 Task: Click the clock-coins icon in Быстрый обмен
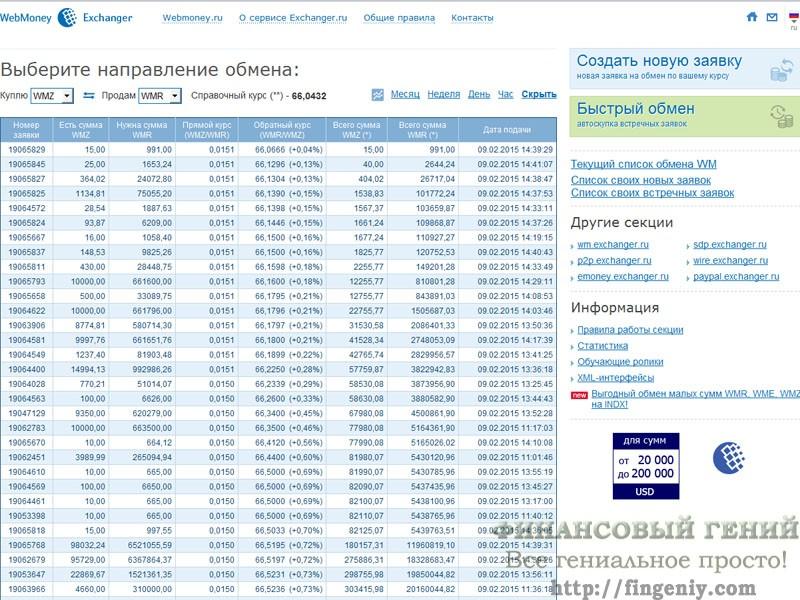(780, 115)
